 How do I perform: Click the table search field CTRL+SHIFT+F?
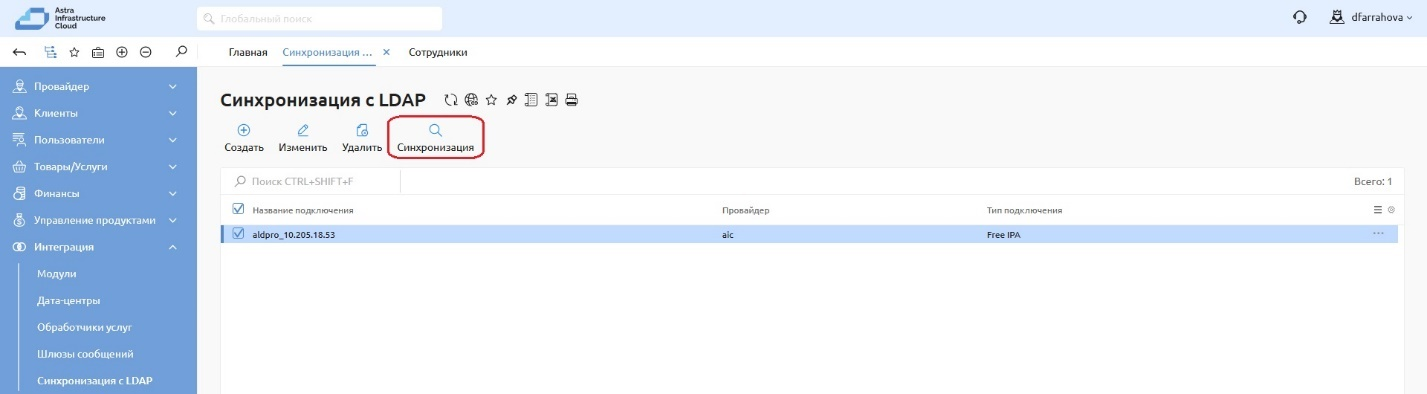pos(311,182)
